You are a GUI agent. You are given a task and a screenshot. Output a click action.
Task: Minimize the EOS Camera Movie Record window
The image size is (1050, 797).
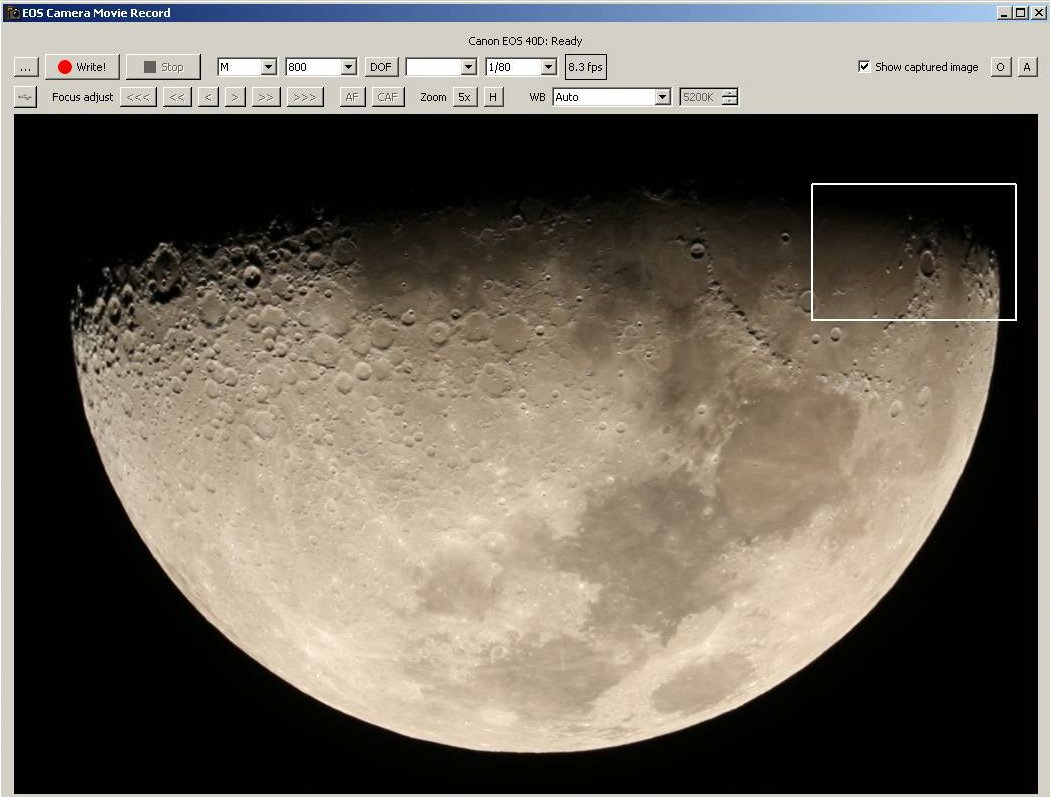(1004, 13)
